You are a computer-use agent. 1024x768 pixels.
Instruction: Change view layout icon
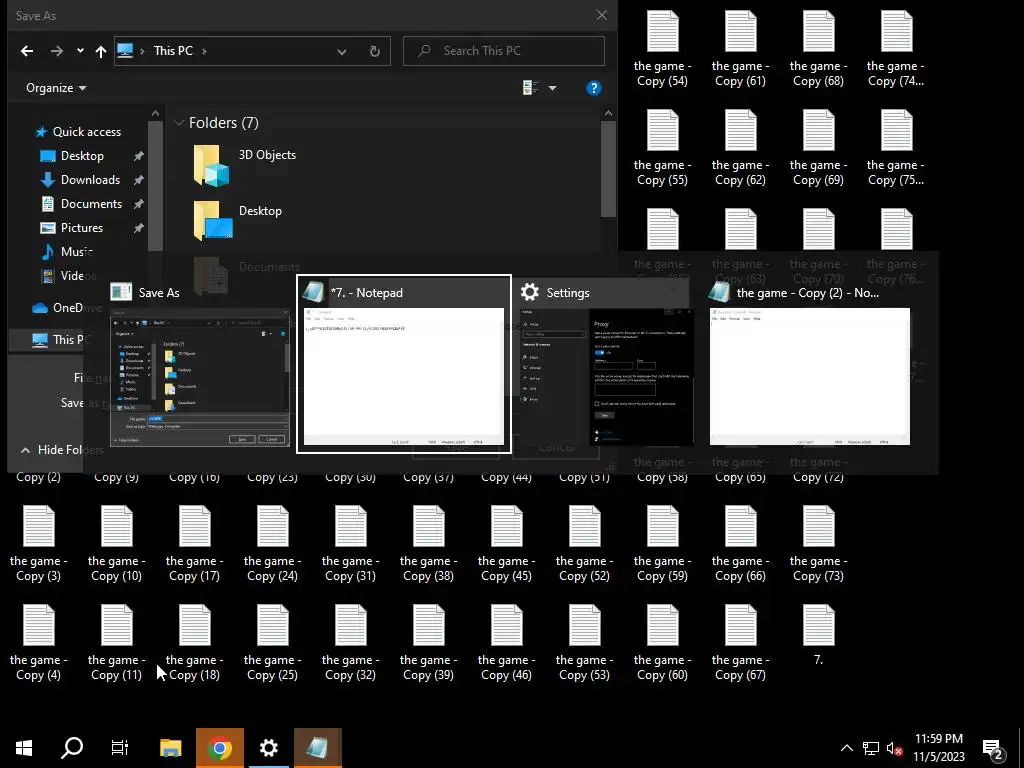[530, 88]
